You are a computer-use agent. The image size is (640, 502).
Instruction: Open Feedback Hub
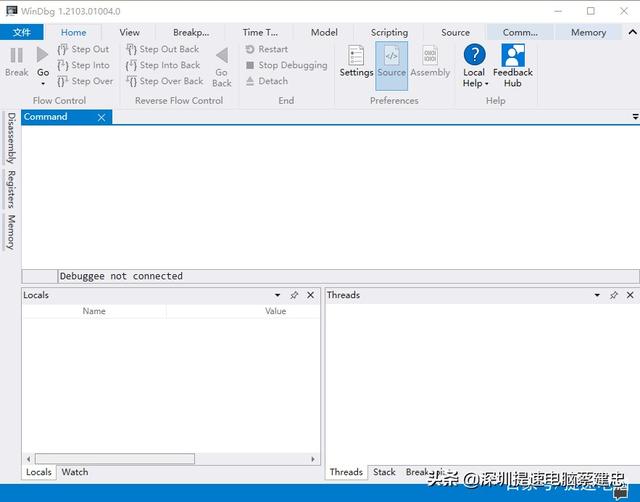pyautogui.click(x=513, y=65)
